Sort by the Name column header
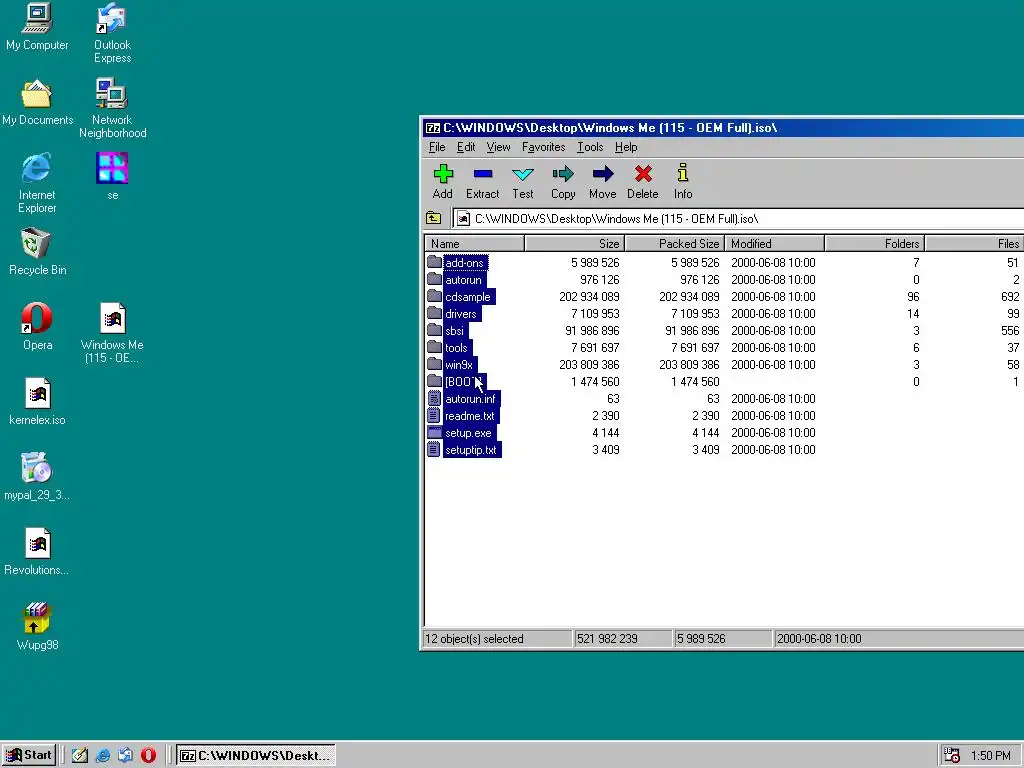The image size is (1024, 768). [474, 244]
